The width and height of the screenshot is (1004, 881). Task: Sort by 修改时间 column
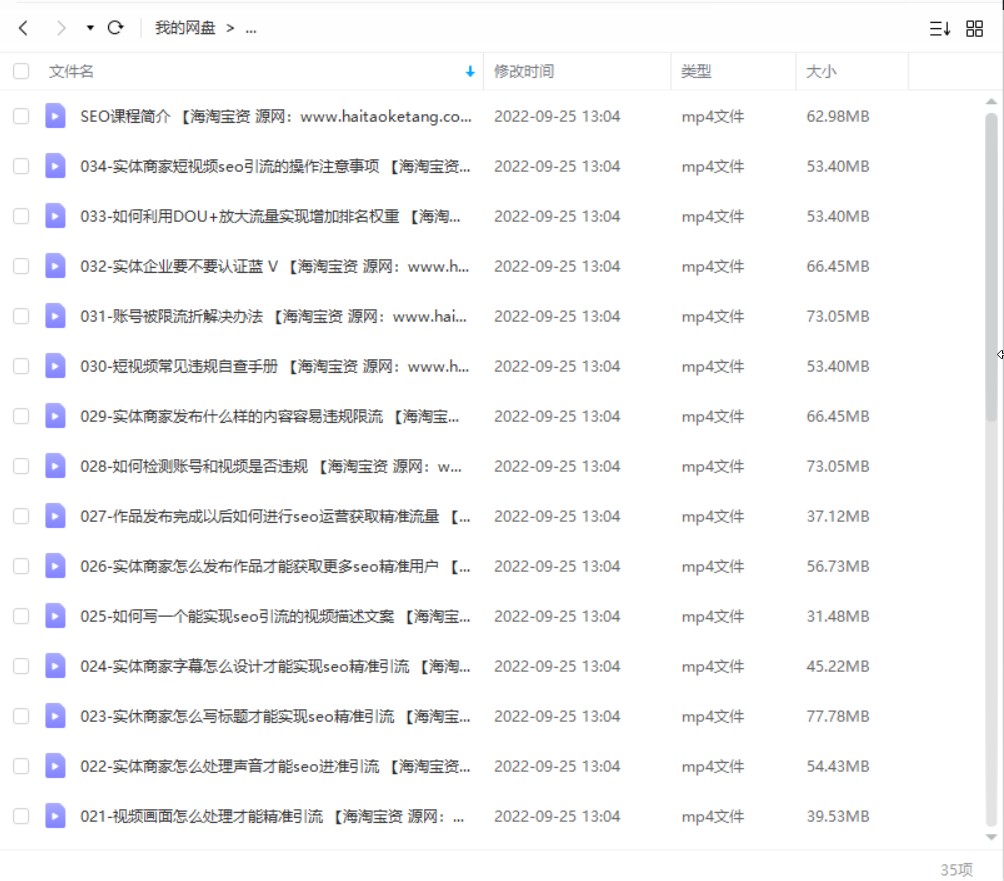click(x=524, y=71)
